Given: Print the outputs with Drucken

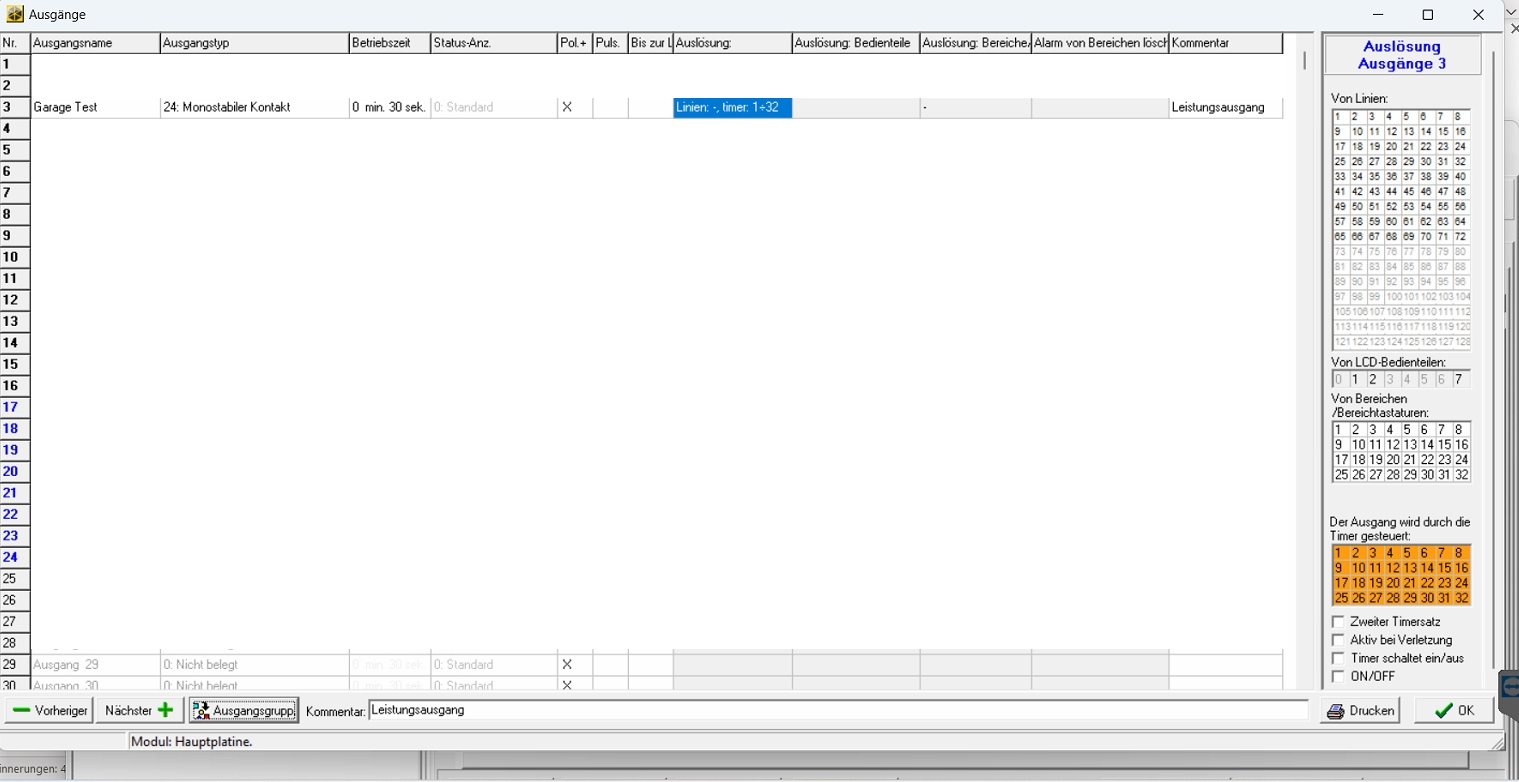Looking at the screenshot, I should [x=1360, y=711].
